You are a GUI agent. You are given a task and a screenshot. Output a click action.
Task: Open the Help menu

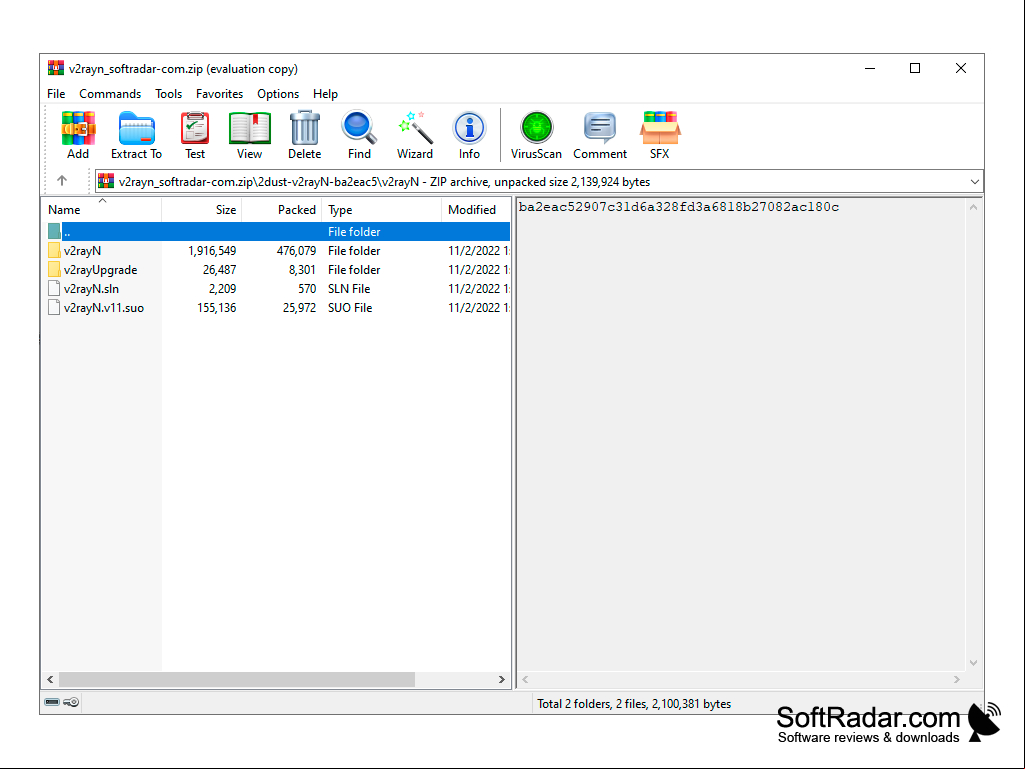(325, 94)
